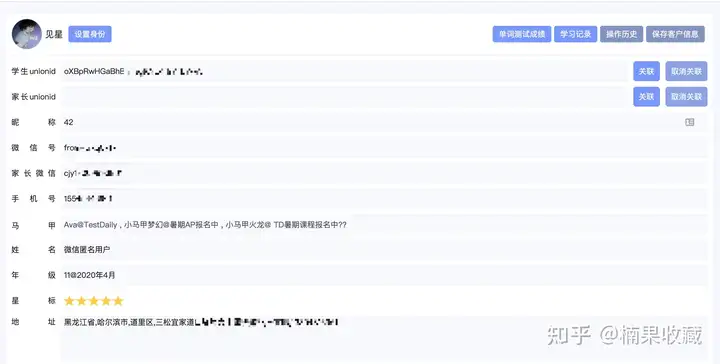Viewport: 720px width, 364px height.
Task: Click 取消关联 in 学生unionid row
Action: coord(686,71)
